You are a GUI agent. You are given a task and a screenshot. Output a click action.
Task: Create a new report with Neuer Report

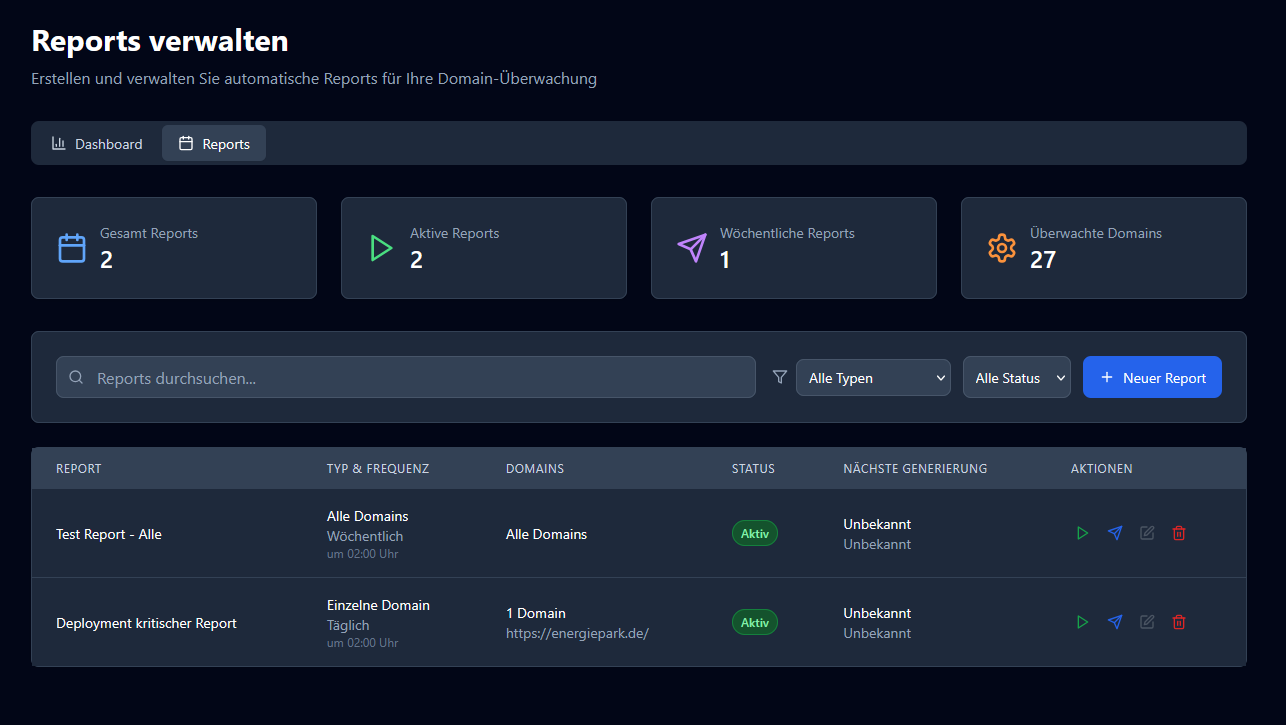click(x=1152, y=378)
